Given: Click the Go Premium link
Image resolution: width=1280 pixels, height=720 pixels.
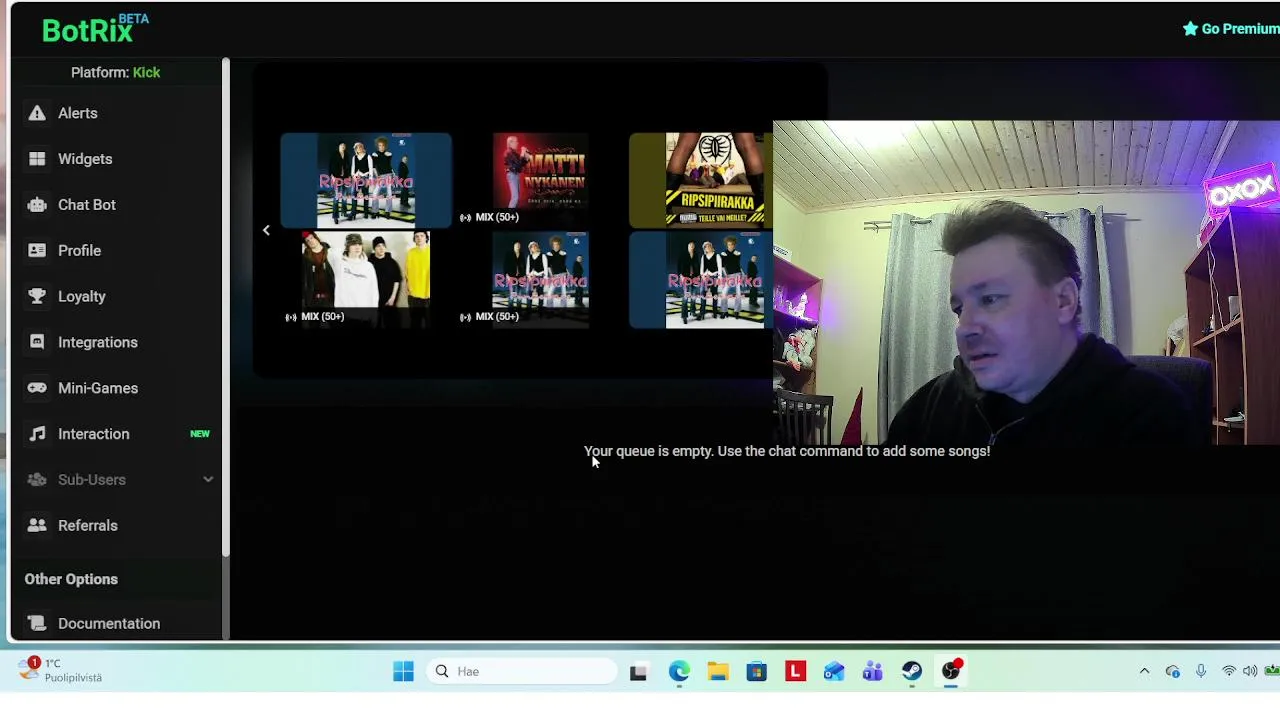Looking at the screenshot, I should click(x=1231, y=29).
